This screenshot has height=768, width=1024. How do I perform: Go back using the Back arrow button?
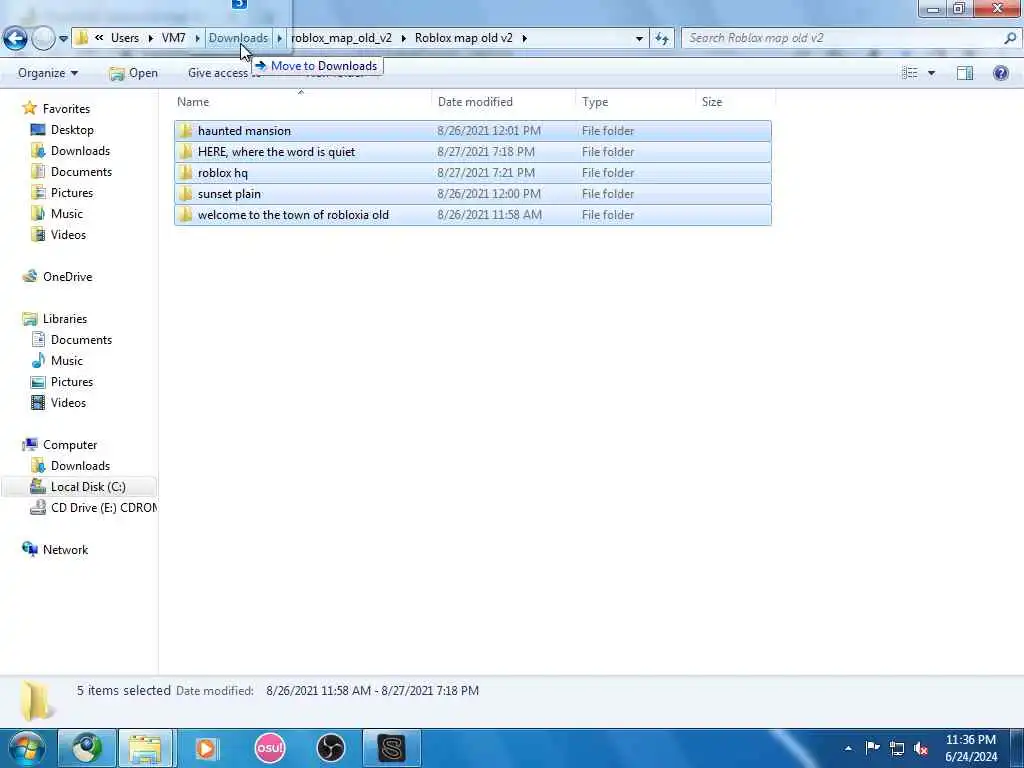pyautogui.click(x=15, y=38)
